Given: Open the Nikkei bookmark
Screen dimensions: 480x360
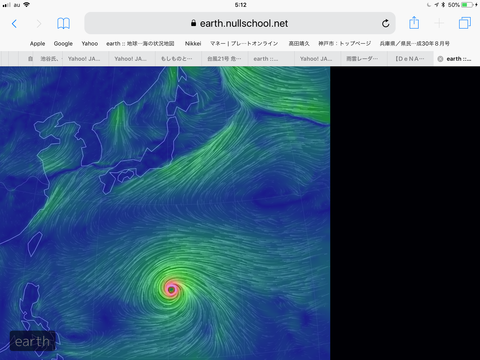Looking at the screenshot, I should [x=193, y=44].
